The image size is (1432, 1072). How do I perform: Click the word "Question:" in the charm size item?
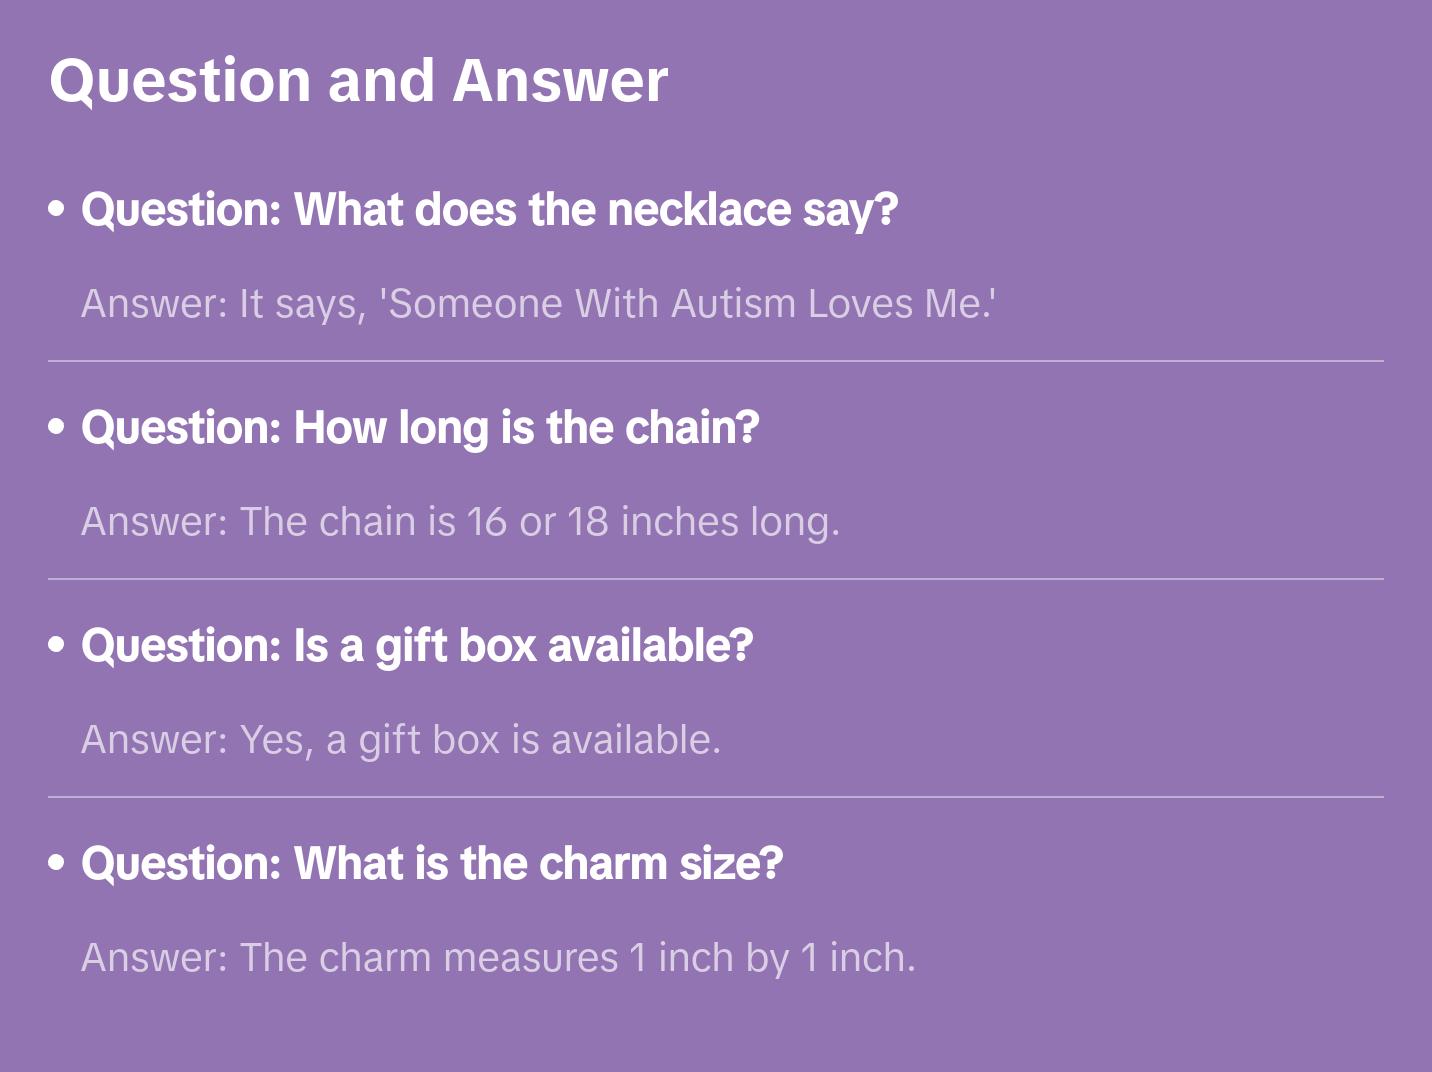pos(181,864)
